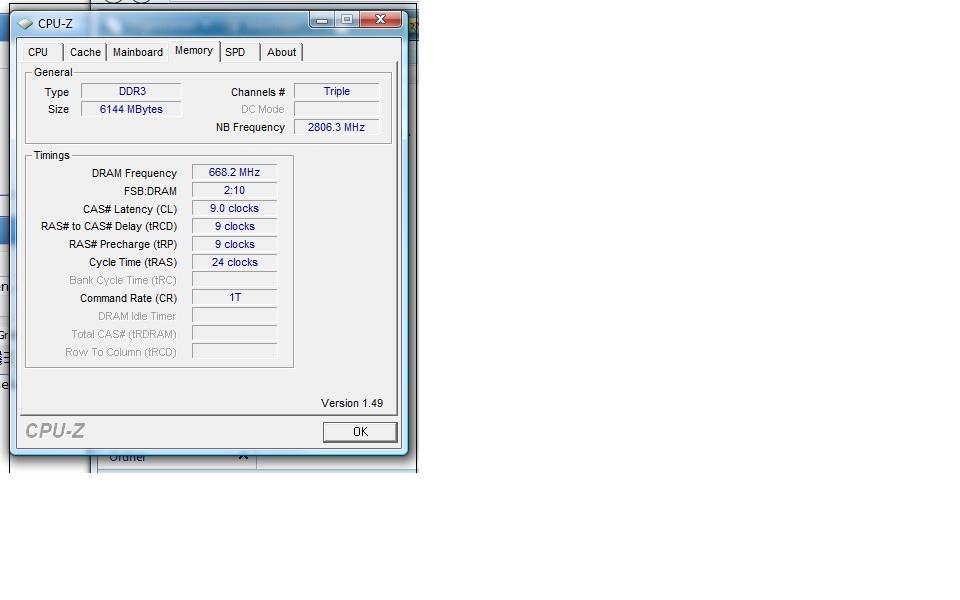This screenshot has height=600, width=960.
Task: Switch to the CPU tab
Action: pos(38,52)
